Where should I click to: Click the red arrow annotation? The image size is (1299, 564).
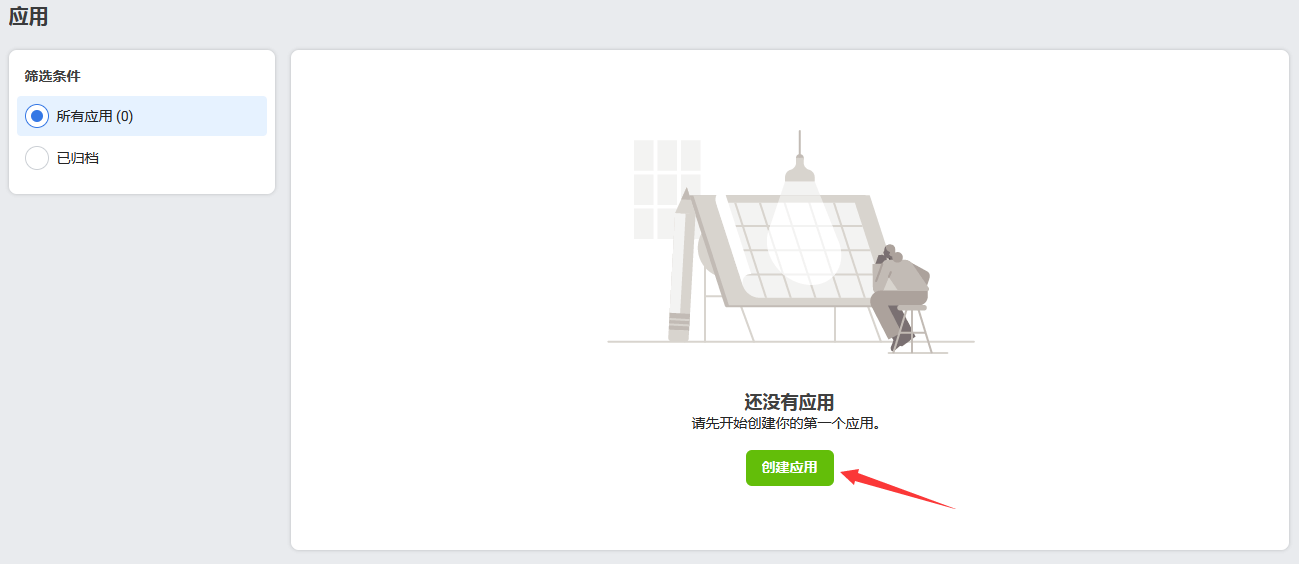(x=897, y=488)
